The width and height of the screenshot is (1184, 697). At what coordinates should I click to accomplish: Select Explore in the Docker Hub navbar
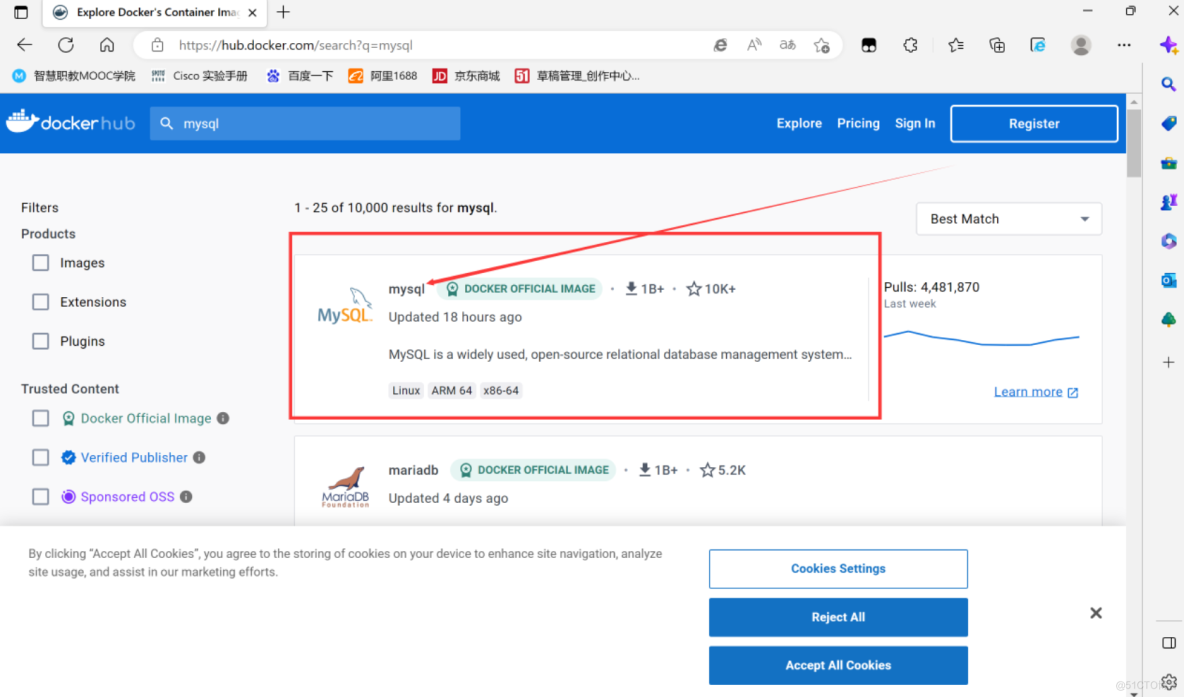[798, 123]
